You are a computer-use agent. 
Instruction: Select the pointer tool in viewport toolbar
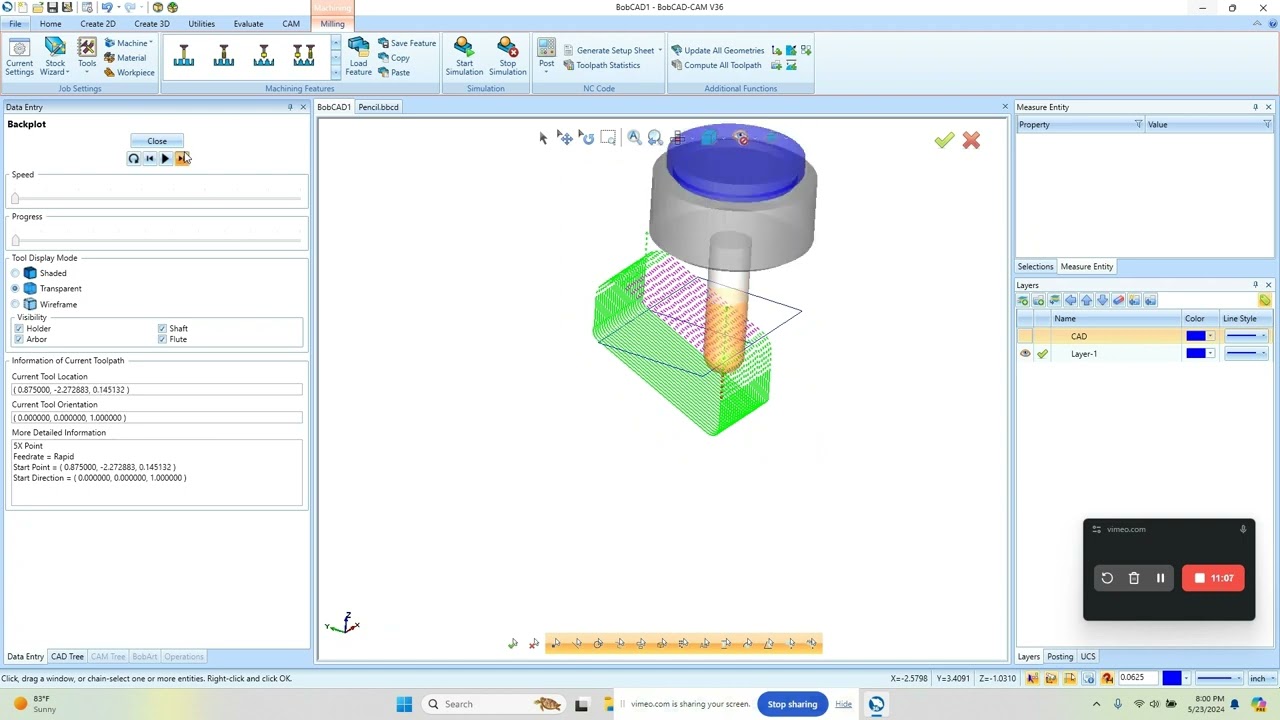point(543,138)
